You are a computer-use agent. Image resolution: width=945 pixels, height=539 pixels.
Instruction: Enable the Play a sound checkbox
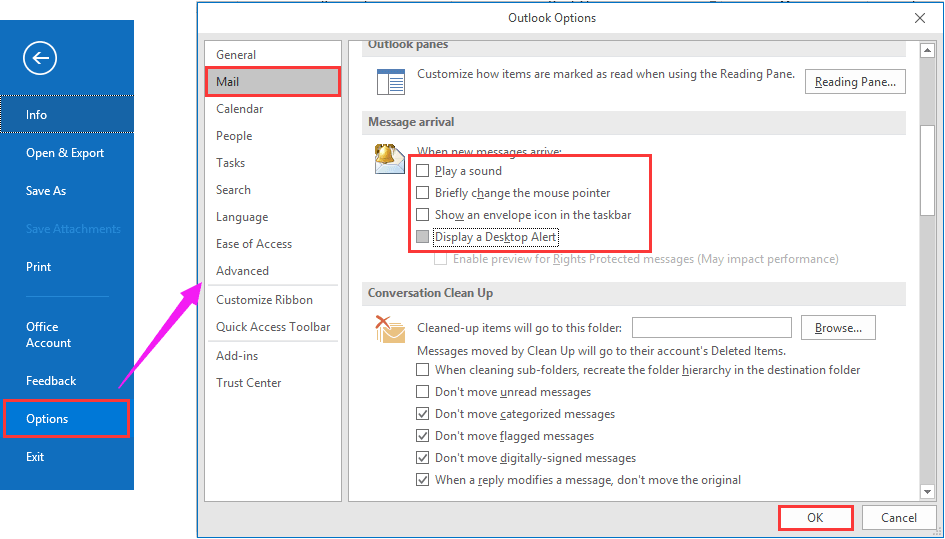coord(422,171)
